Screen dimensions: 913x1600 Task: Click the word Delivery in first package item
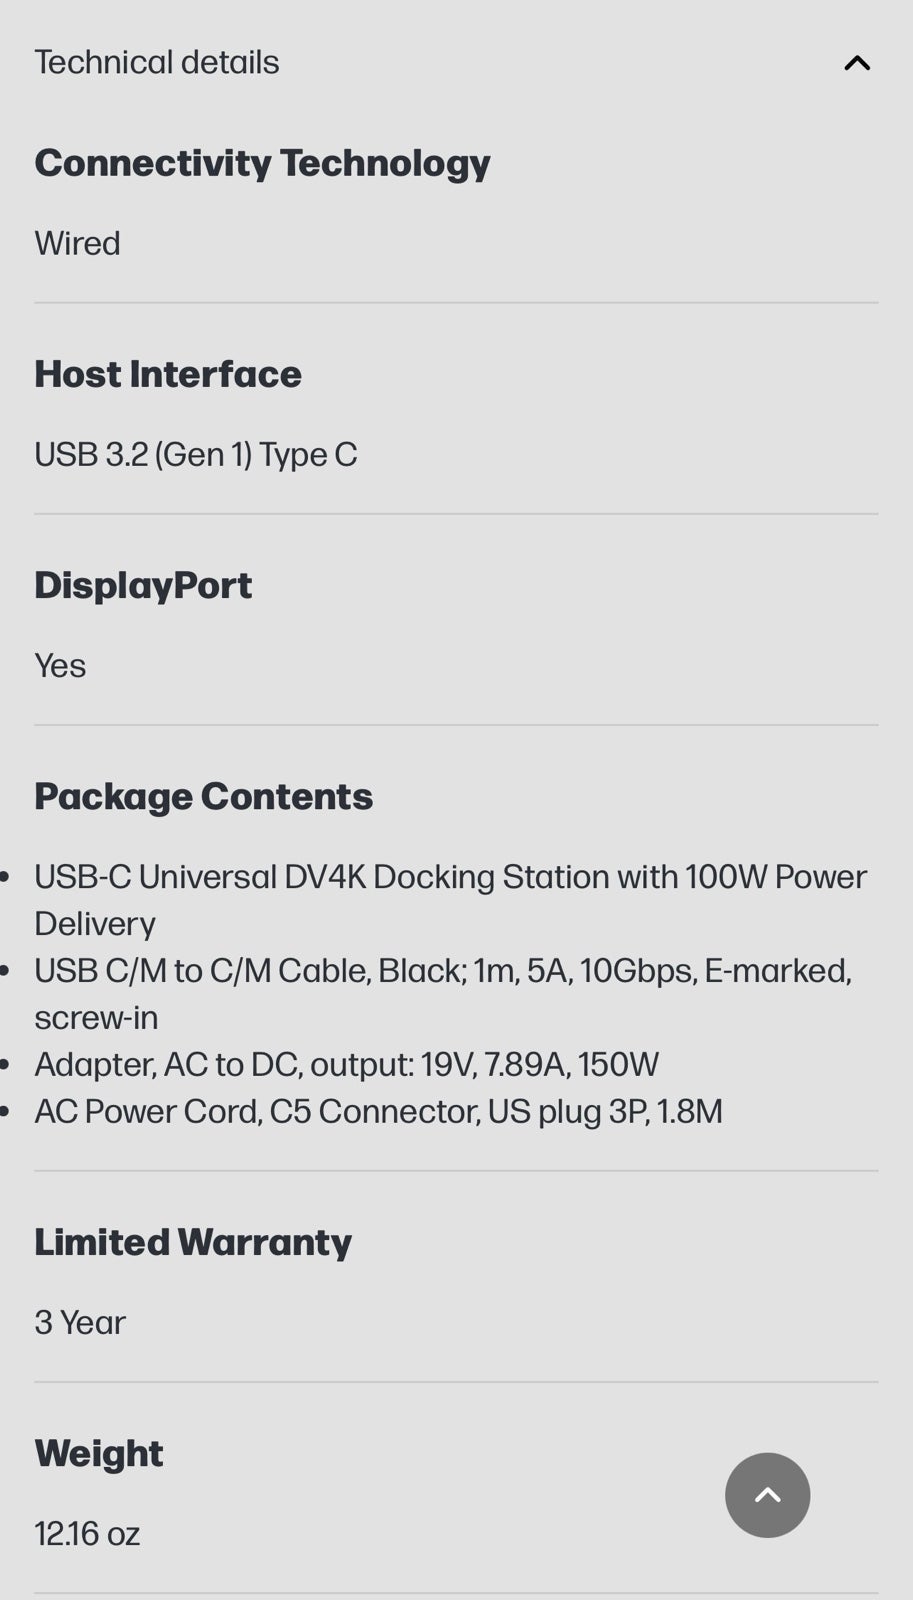[x=95, y=924]
